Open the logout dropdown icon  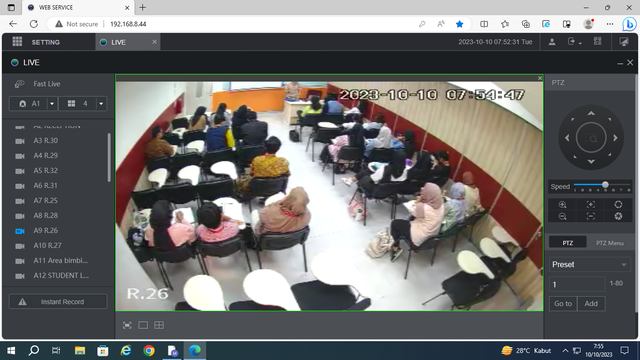(x=574, y=42)
